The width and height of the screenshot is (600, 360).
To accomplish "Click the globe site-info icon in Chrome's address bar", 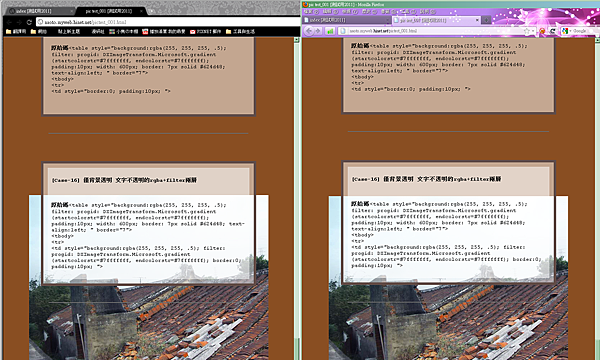I will [x=41, y=22].
